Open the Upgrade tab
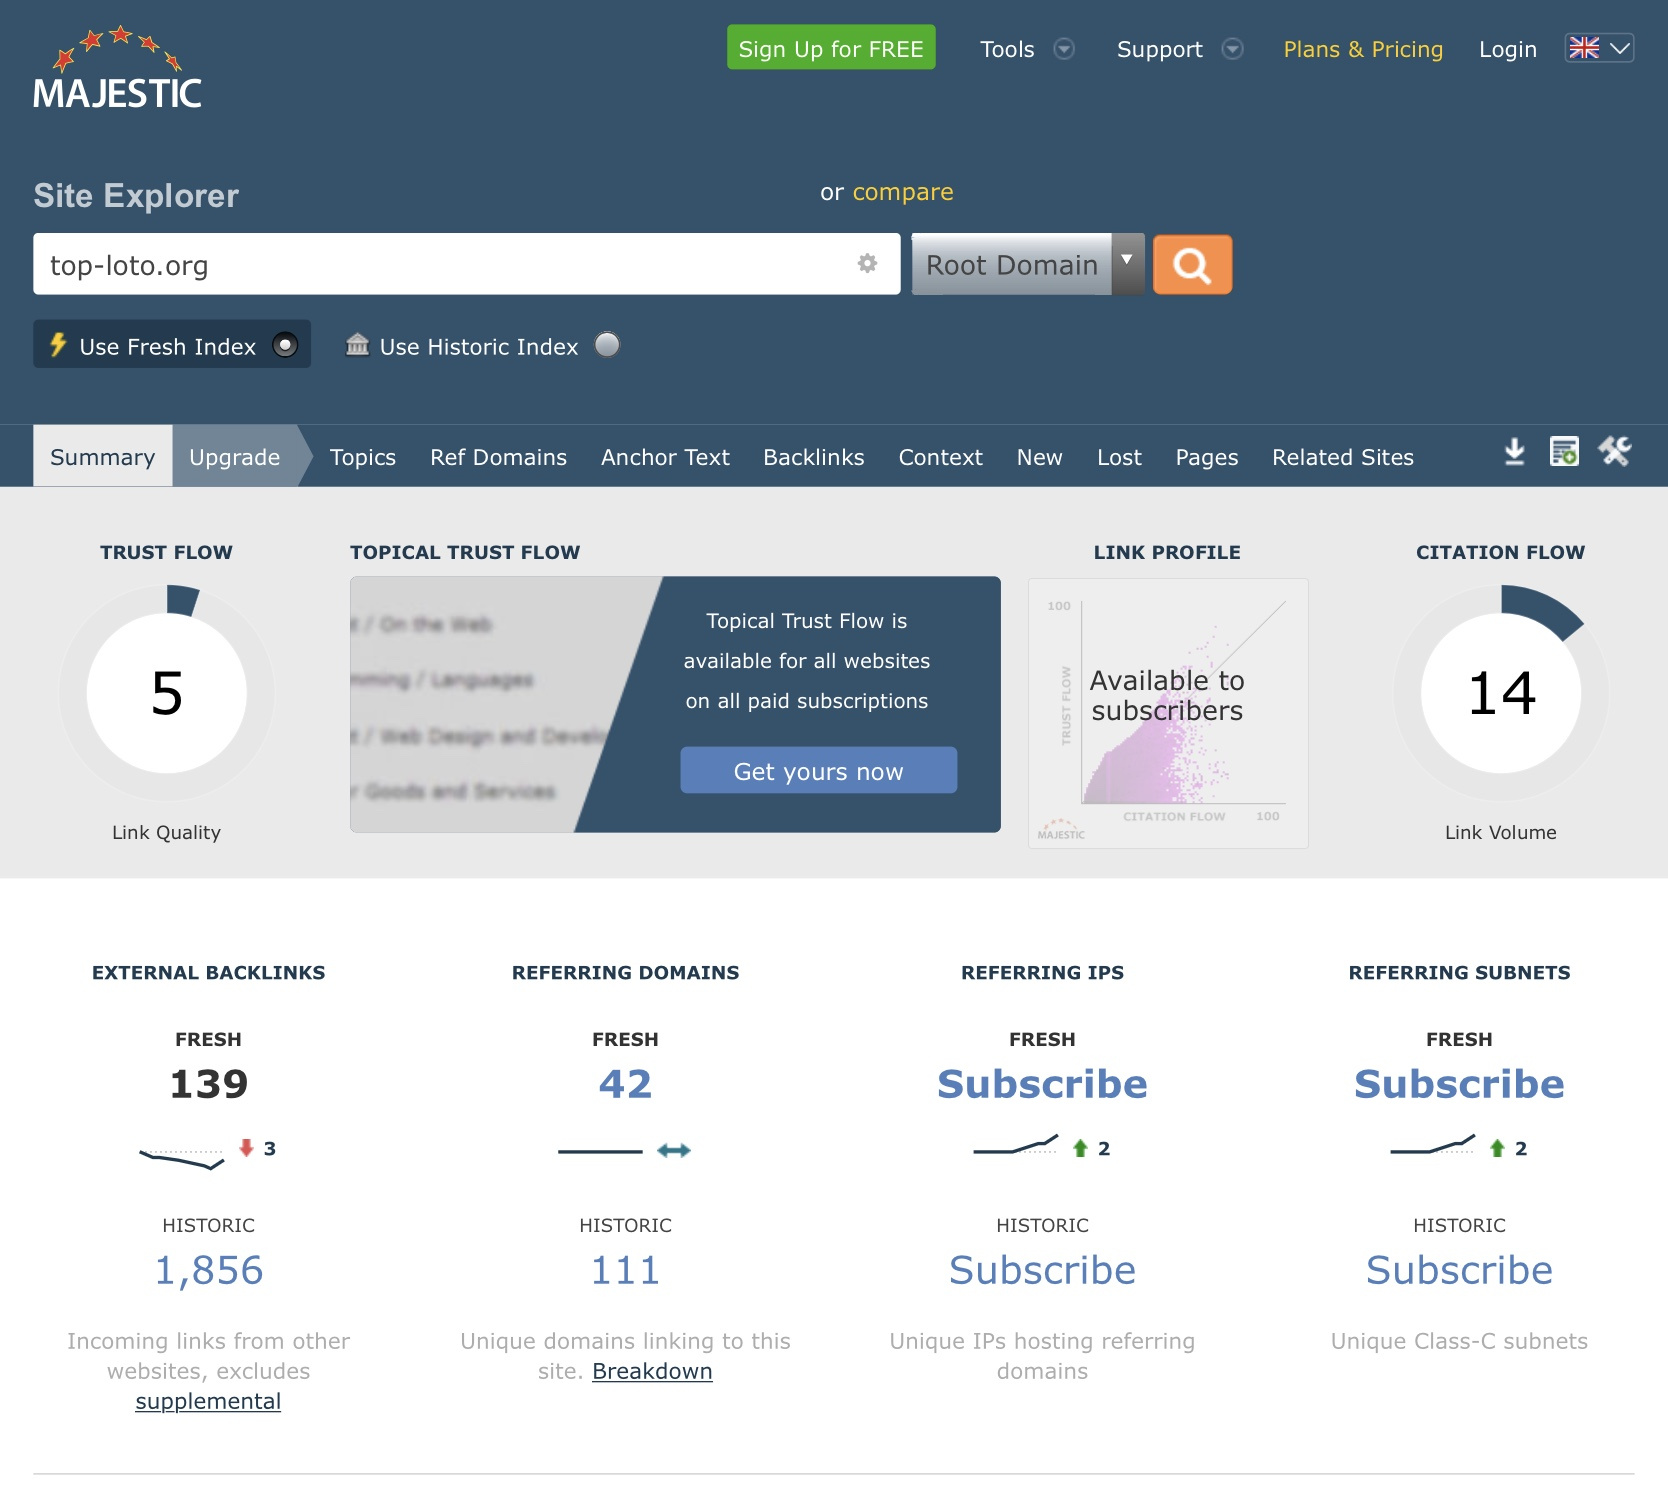This screenshot has width=1668, height=1499. [x=235, y=457]
